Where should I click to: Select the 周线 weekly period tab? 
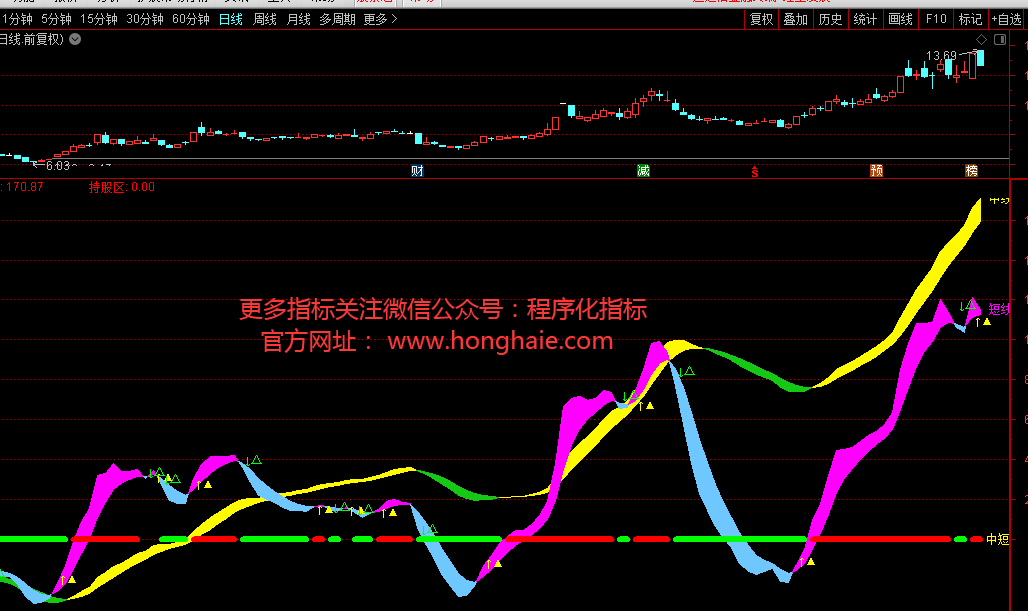tap(265, 19)
